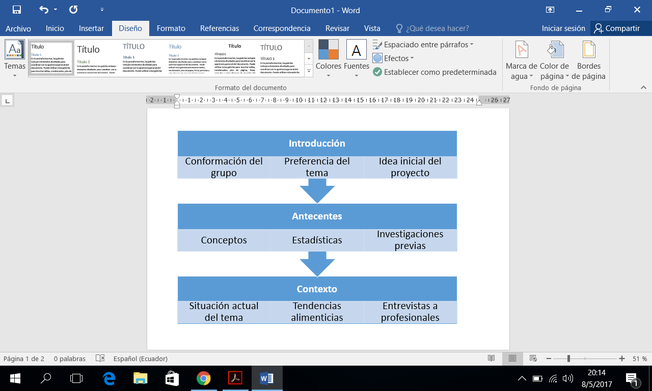The image size is (652, 391).
Task: Click the Español (Ecuador) language indicator
Action: [141, 358]
